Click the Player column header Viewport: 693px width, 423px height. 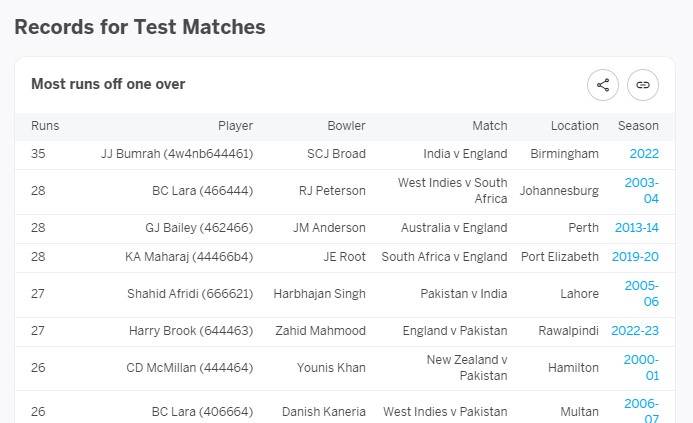tap(236, 126)
